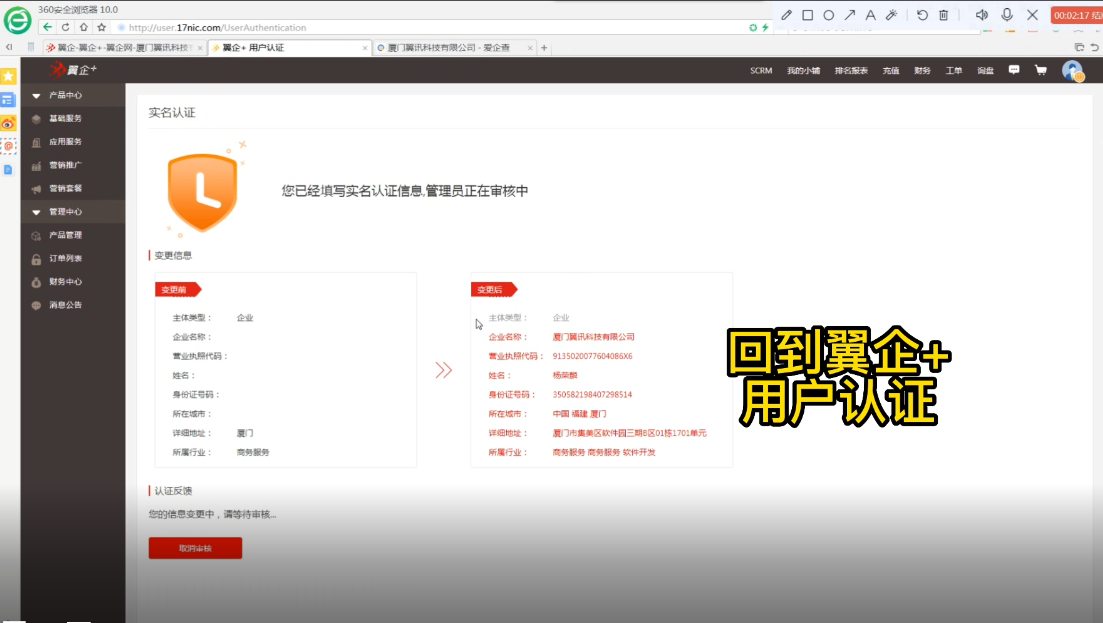Click the 认证反馈 section heading

[173, 491]
